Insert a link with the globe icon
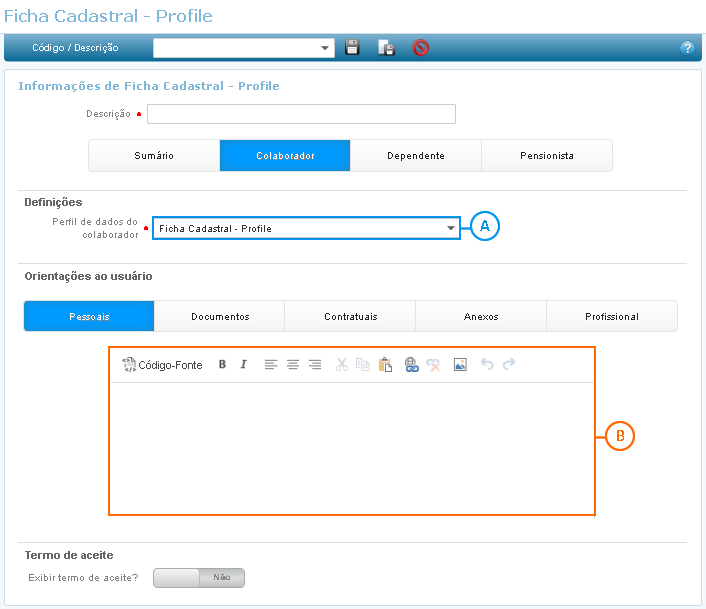 [411, 365]
